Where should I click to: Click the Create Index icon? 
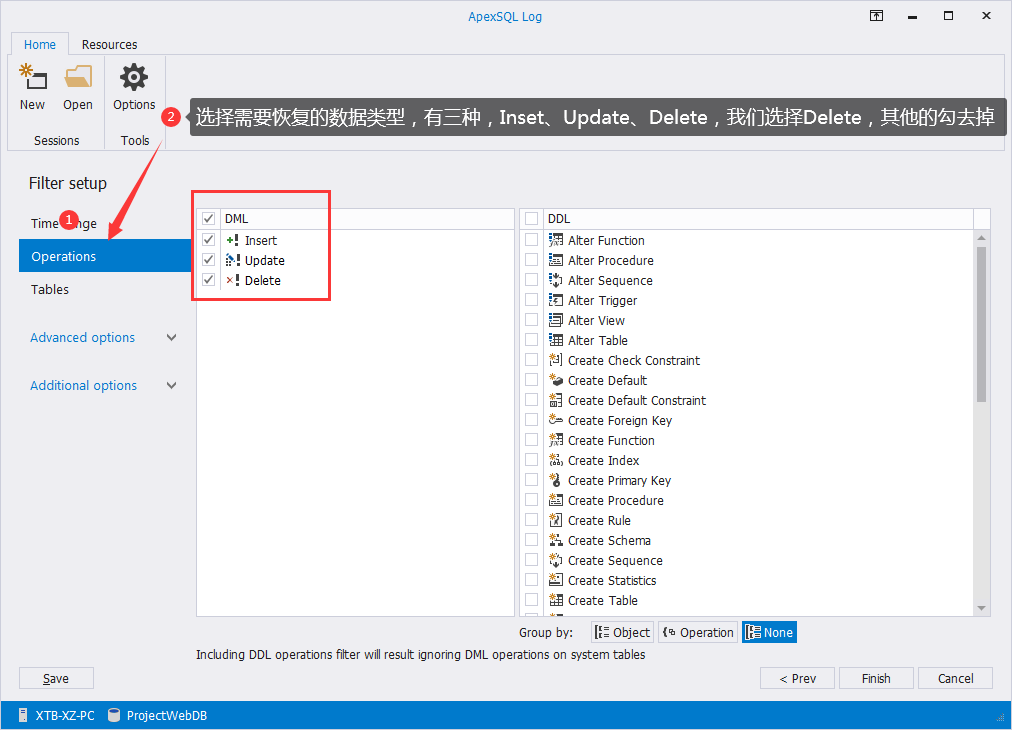[x=556, y=460]
